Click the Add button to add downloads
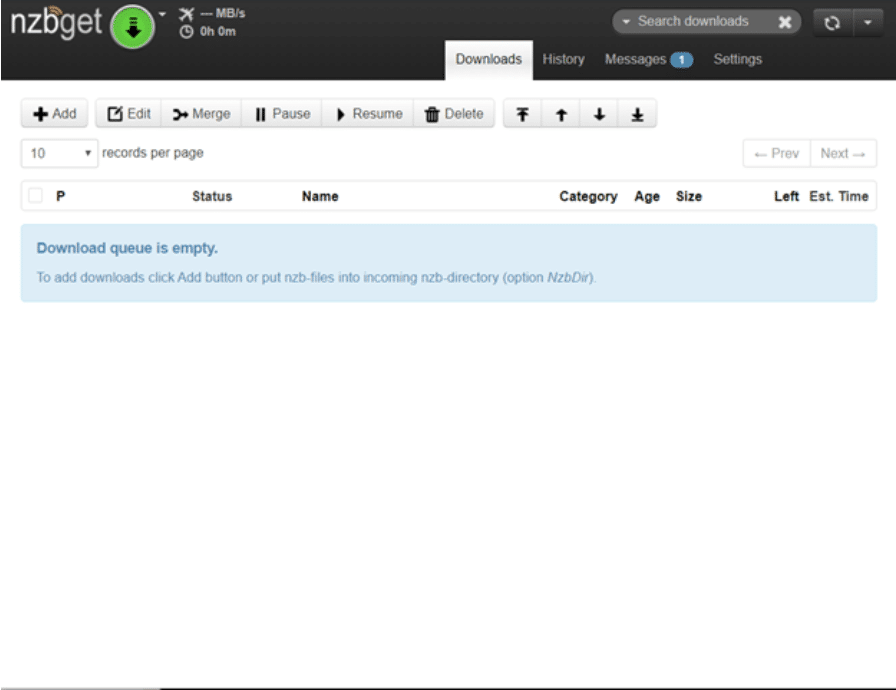Screen dimensions: 896x690 click(55, 114)
